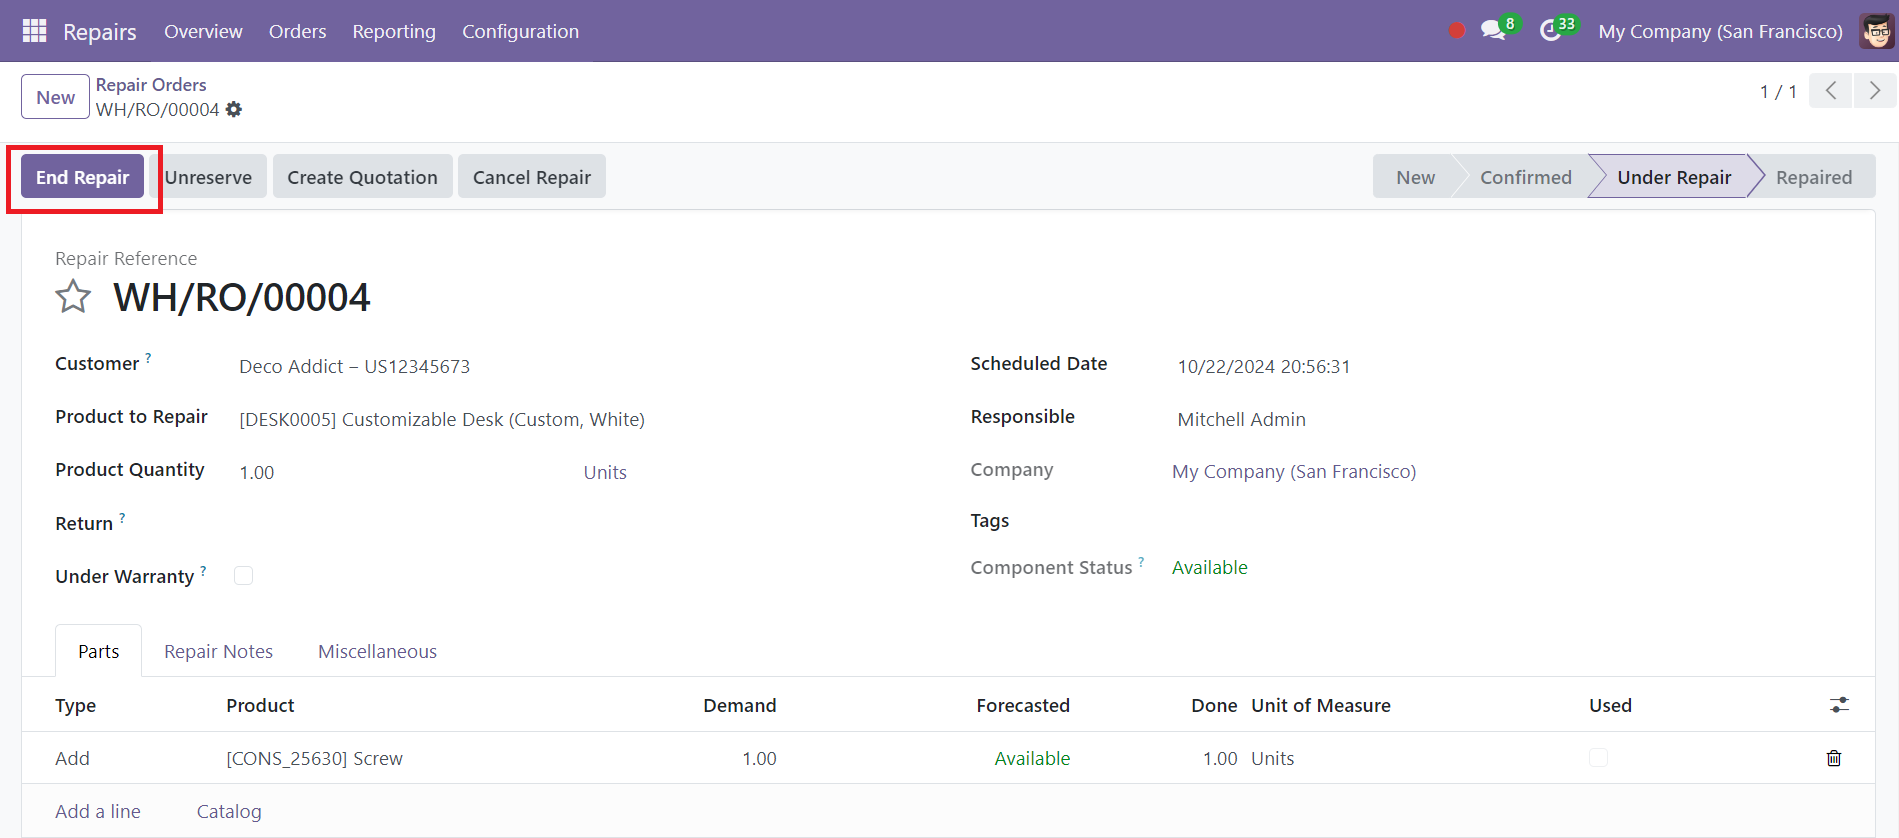Go back to Repair Orders breadcrumb
This screenshot has height=838, width=1899.
point(151,85)
